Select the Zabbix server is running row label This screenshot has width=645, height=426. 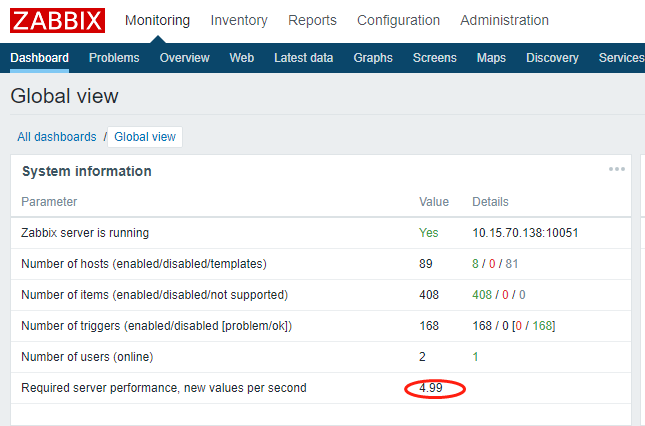pyautogui.click(x=85, y=233)
